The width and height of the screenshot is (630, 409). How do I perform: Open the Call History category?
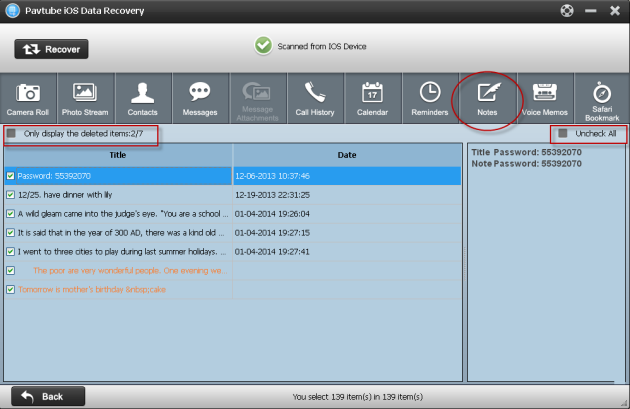315,98
